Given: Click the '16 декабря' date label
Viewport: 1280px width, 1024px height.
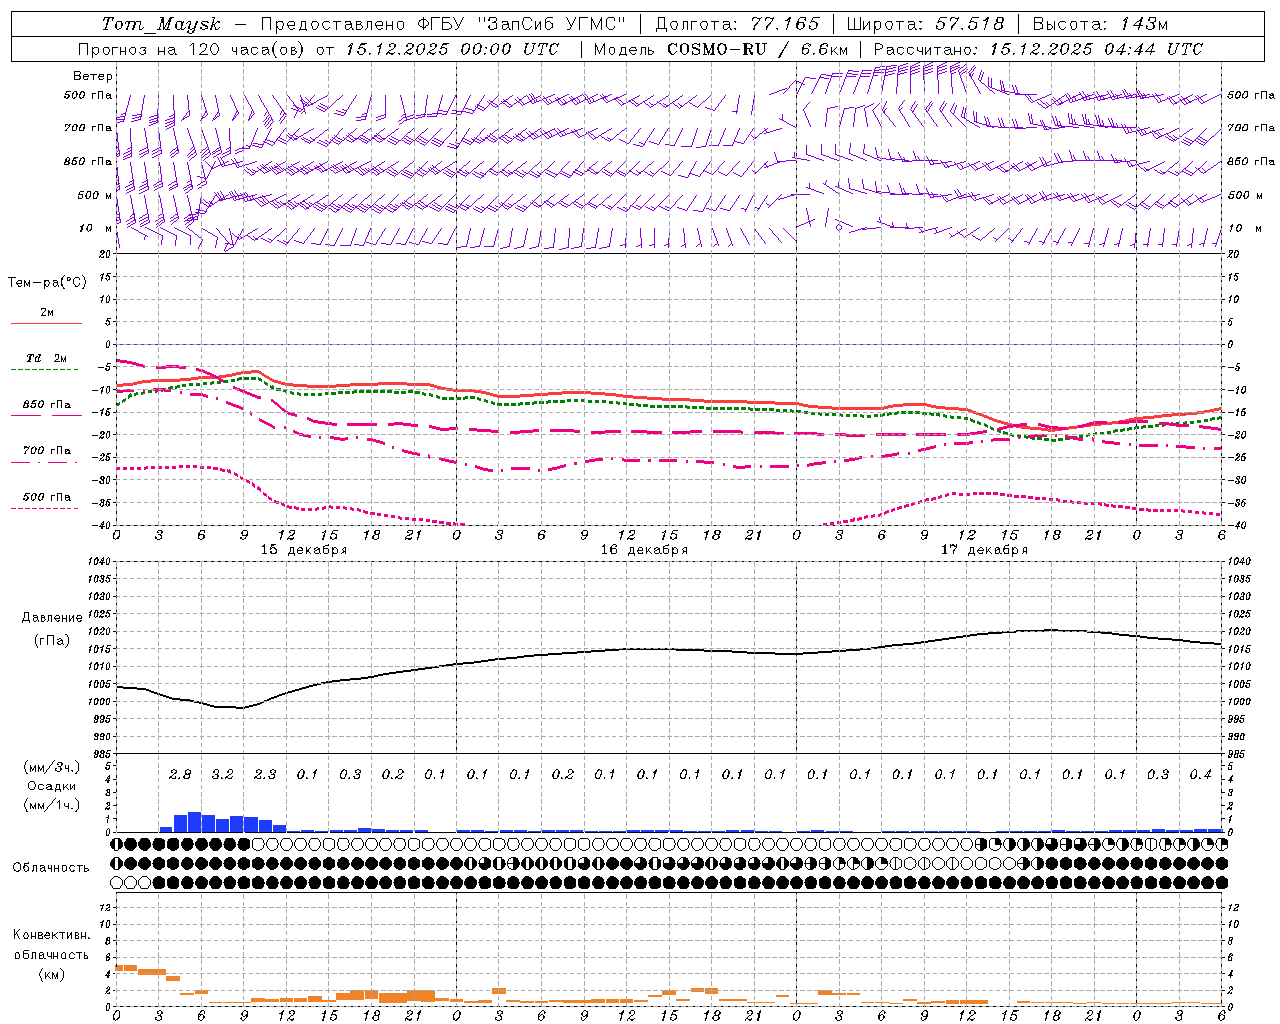Looking at the screenshot, I should 644,550.
